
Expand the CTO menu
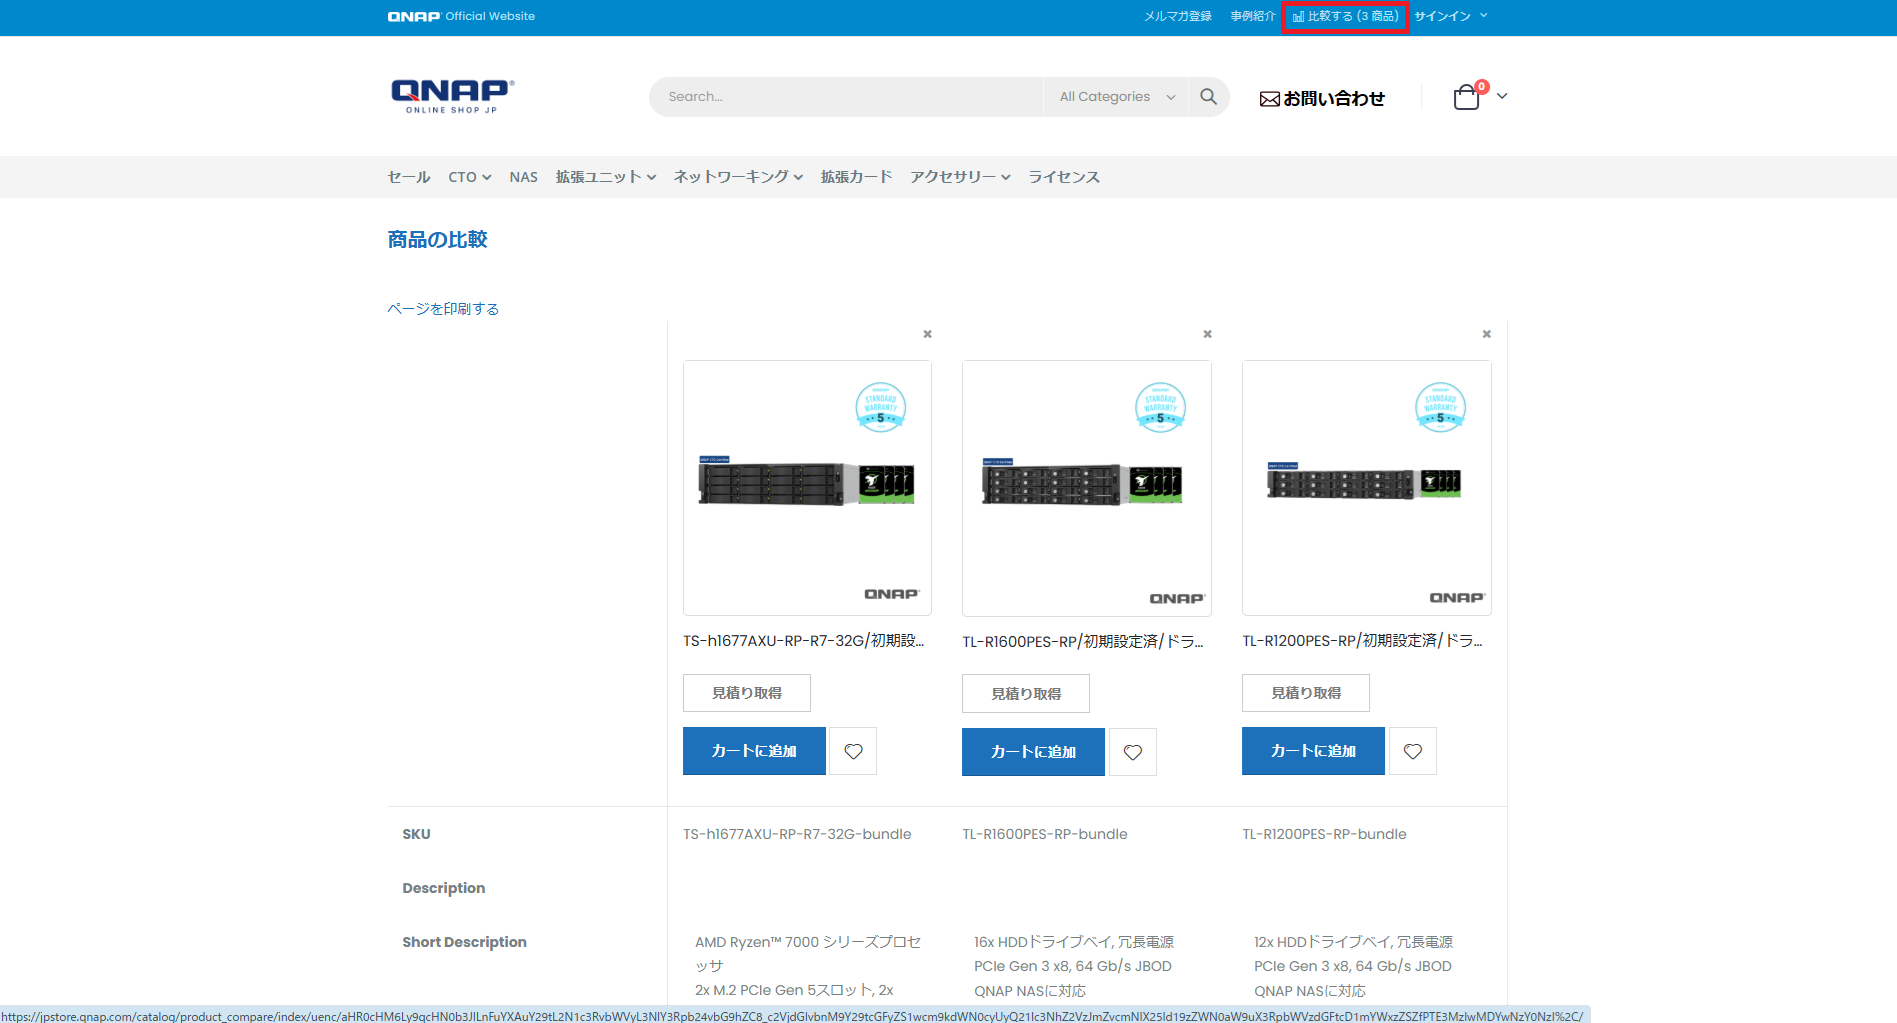point(469,177)
